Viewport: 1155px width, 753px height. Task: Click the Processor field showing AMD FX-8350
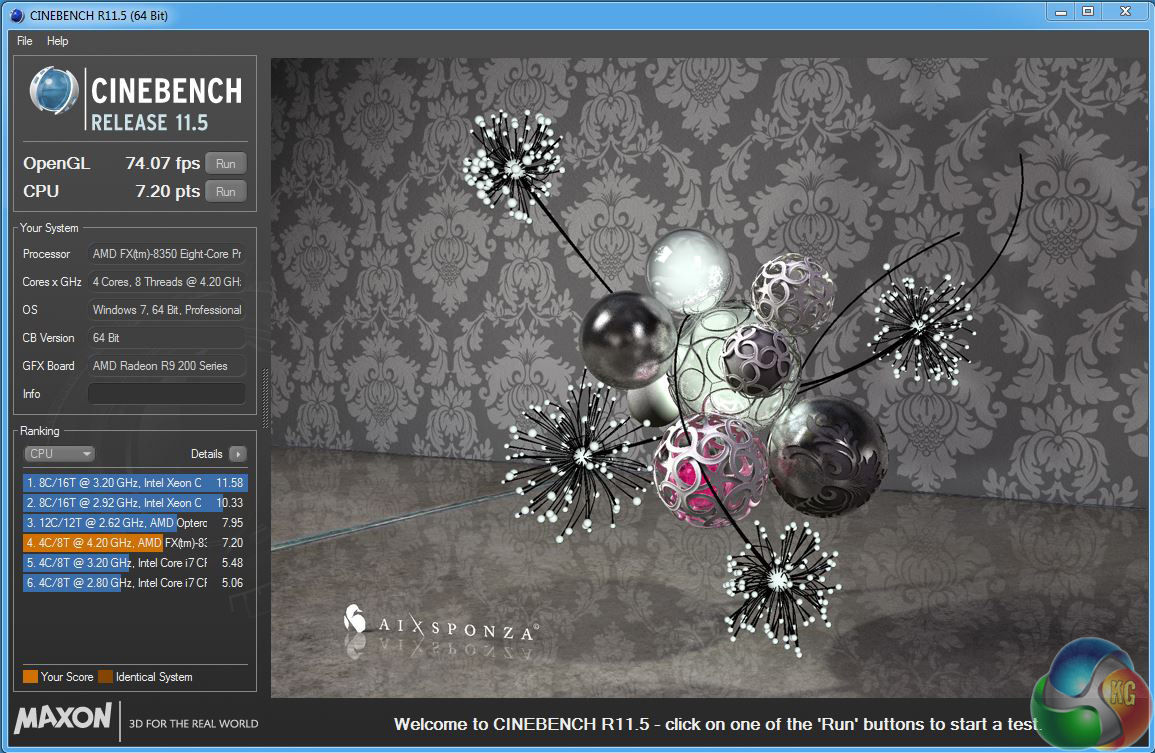(x=166, y=254)
